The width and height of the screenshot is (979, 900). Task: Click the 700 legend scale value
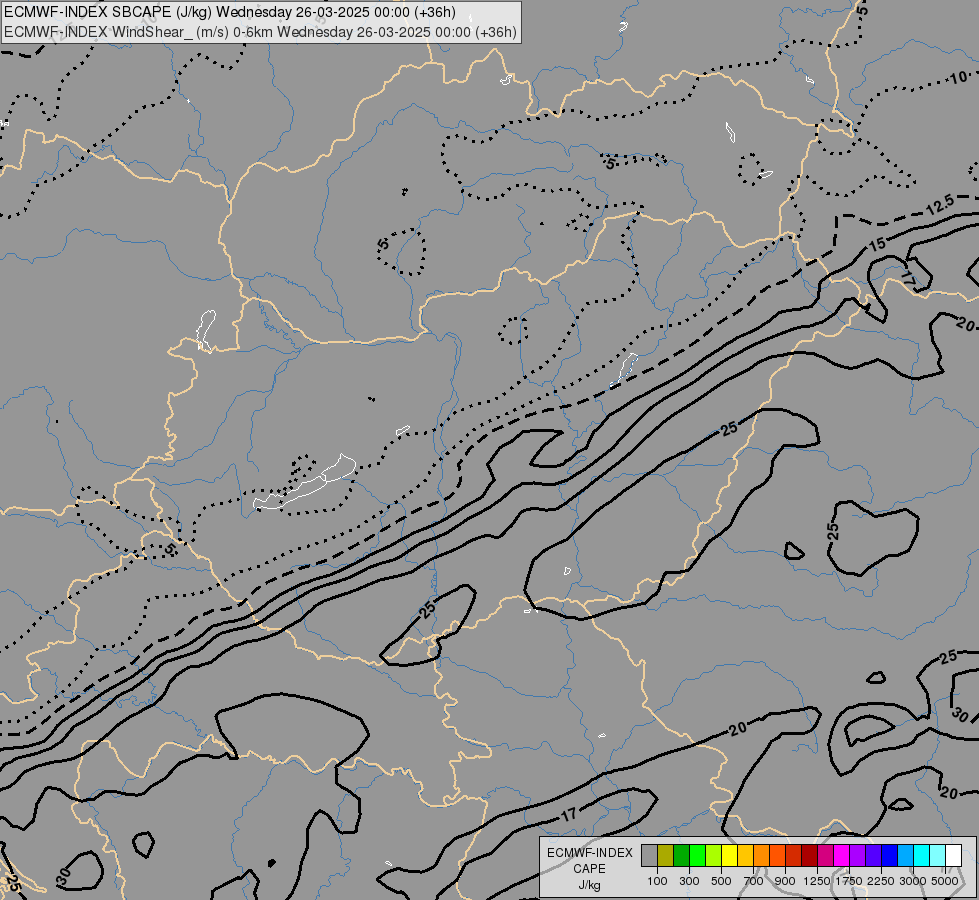754,881
